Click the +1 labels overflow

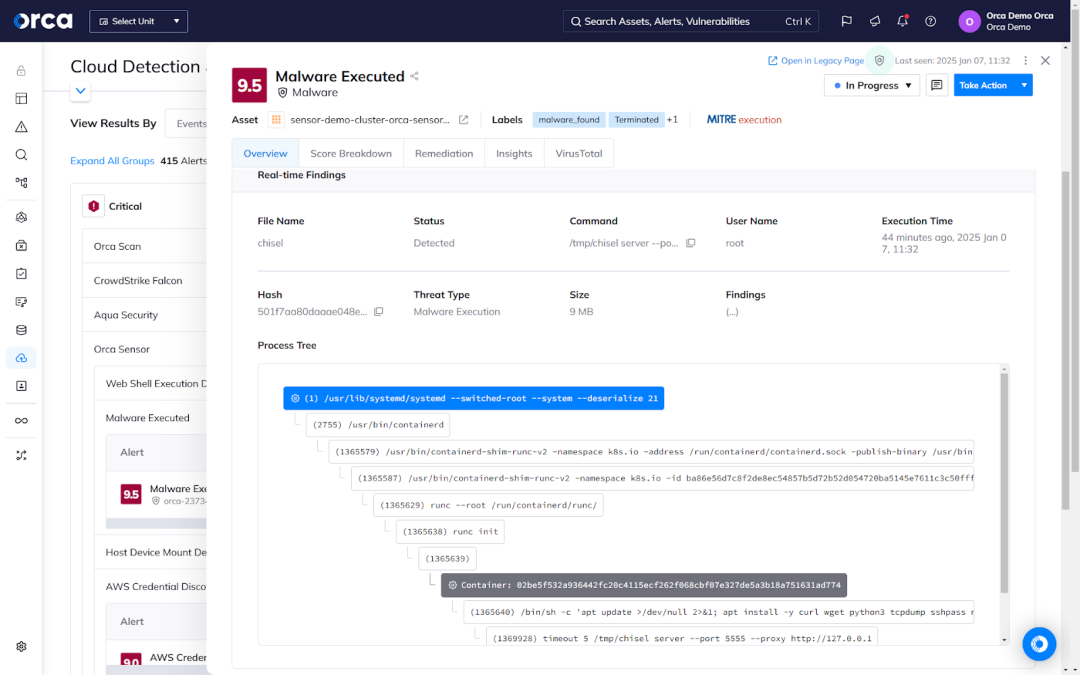(x=672, y=120)
